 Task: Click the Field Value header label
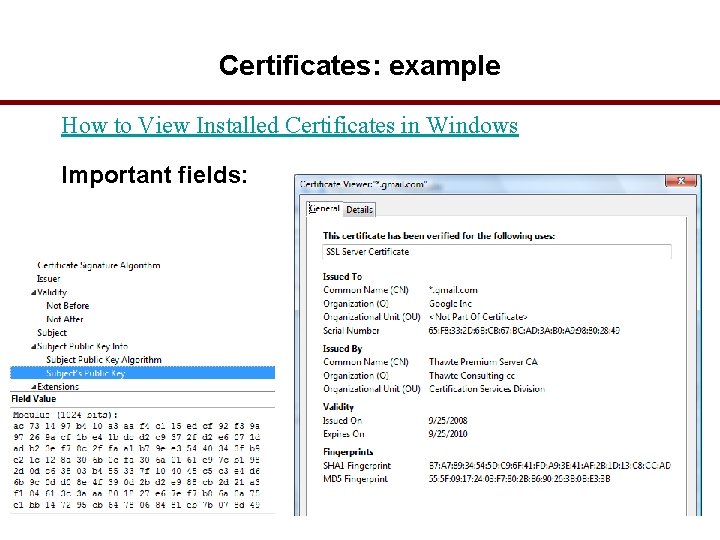click(x=34, y=399)
